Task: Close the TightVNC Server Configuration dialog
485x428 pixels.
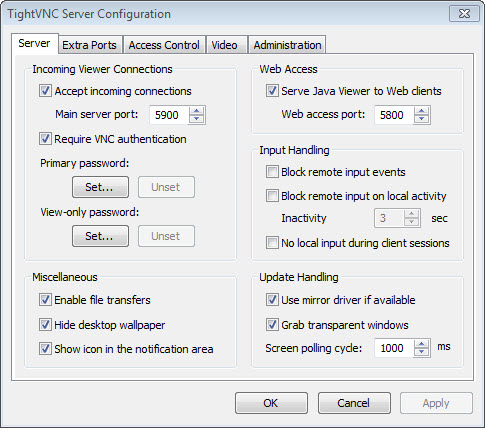Action: click(x=464, y=14)
